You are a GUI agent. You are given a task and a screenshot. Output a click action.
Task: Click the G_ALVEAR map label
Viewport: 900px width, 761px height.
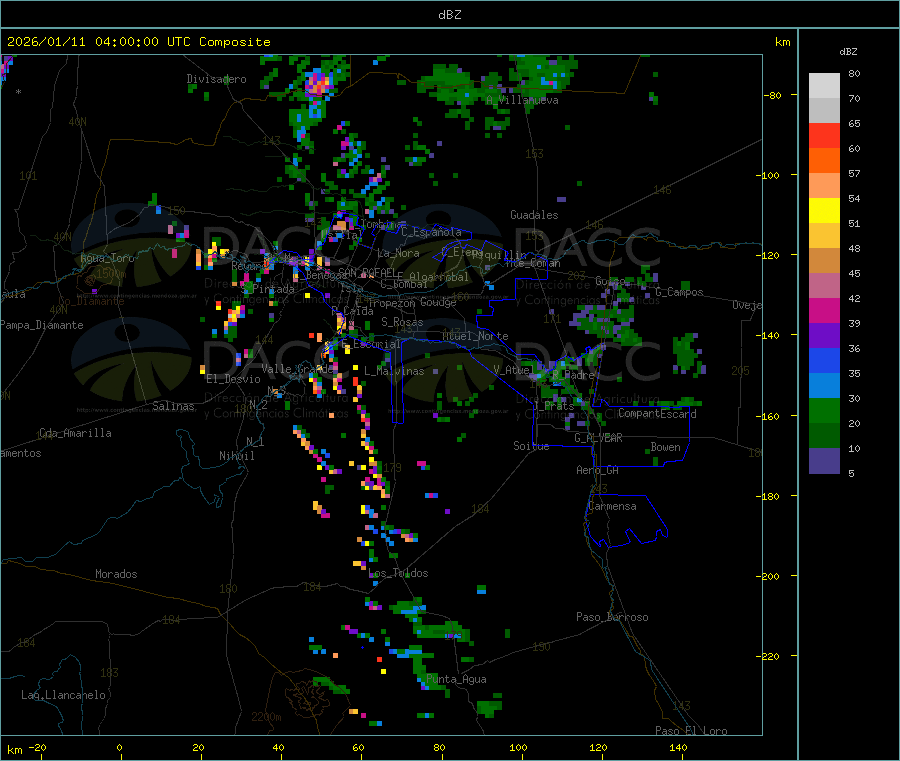[599, 438]
